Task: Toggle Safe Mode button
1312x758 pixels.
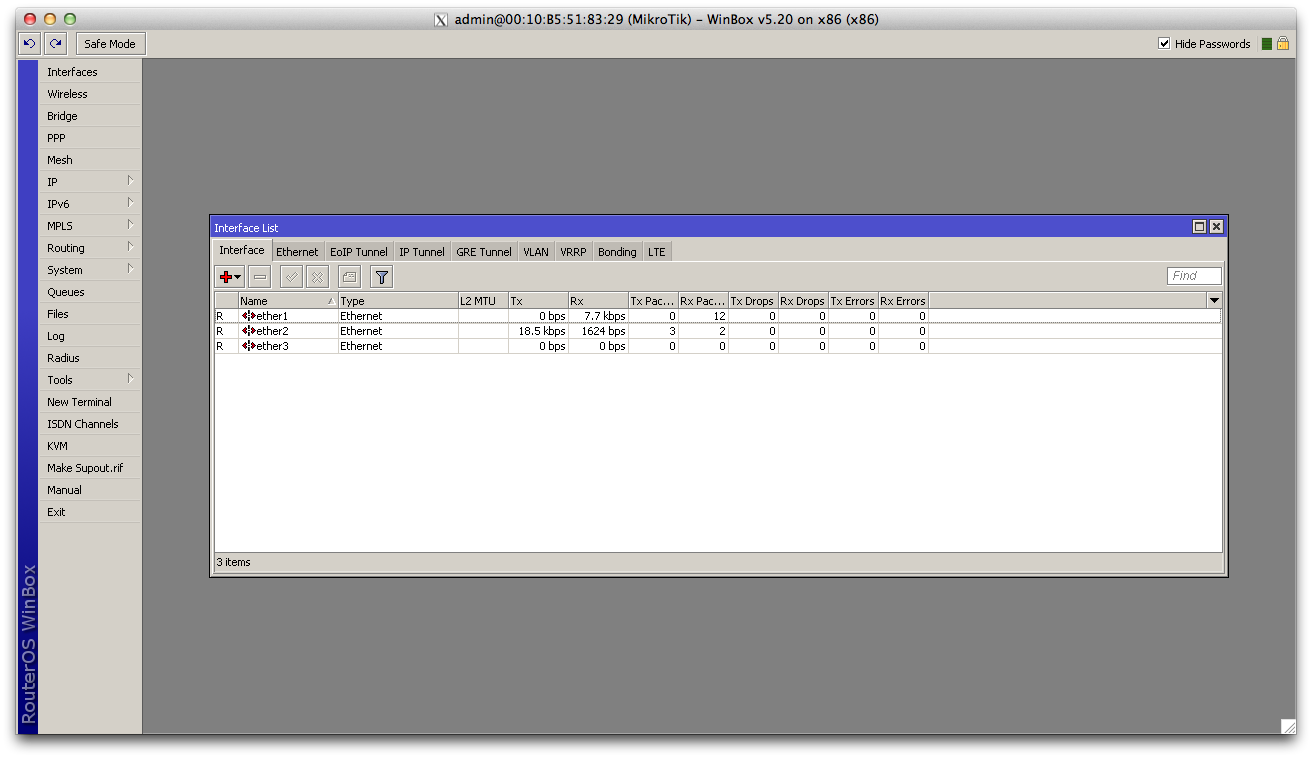Action: point(110,44)
